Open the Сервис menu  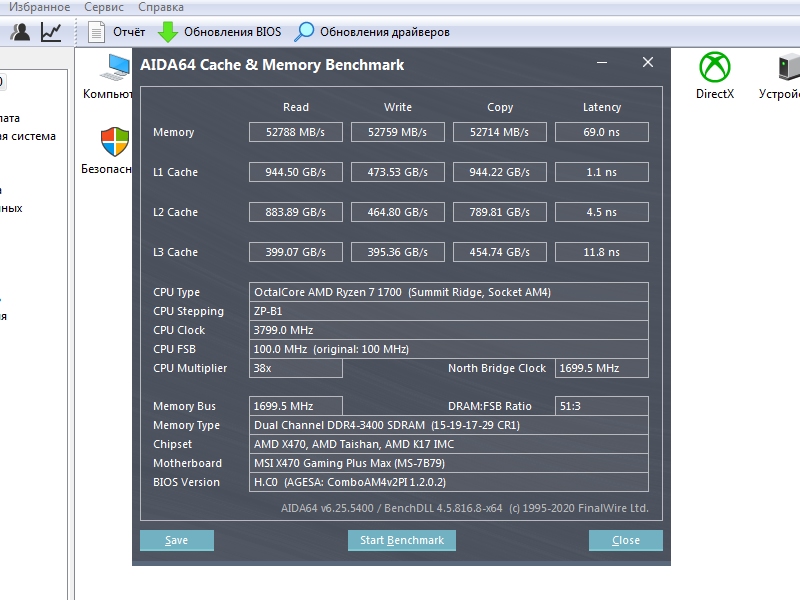(x=104, y=7)
